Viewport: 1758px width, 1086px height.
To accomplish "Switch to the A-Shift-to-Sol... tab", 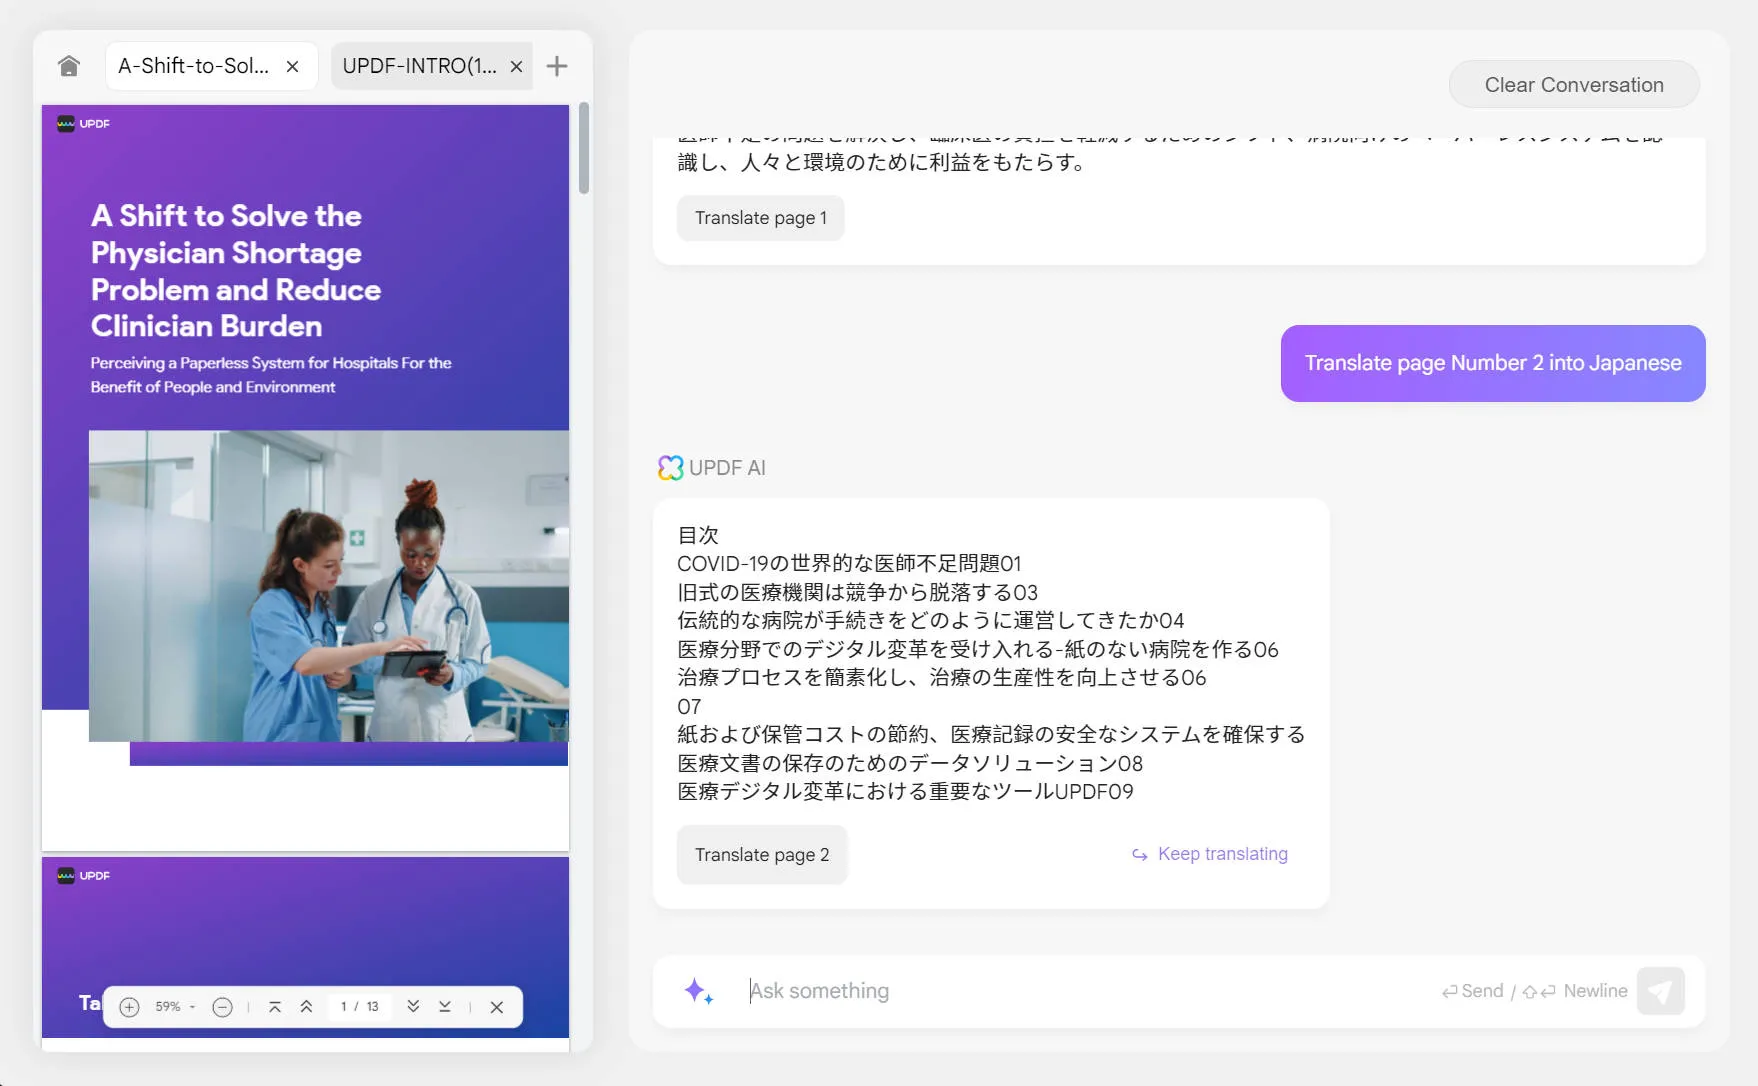I will coord(194,66).
